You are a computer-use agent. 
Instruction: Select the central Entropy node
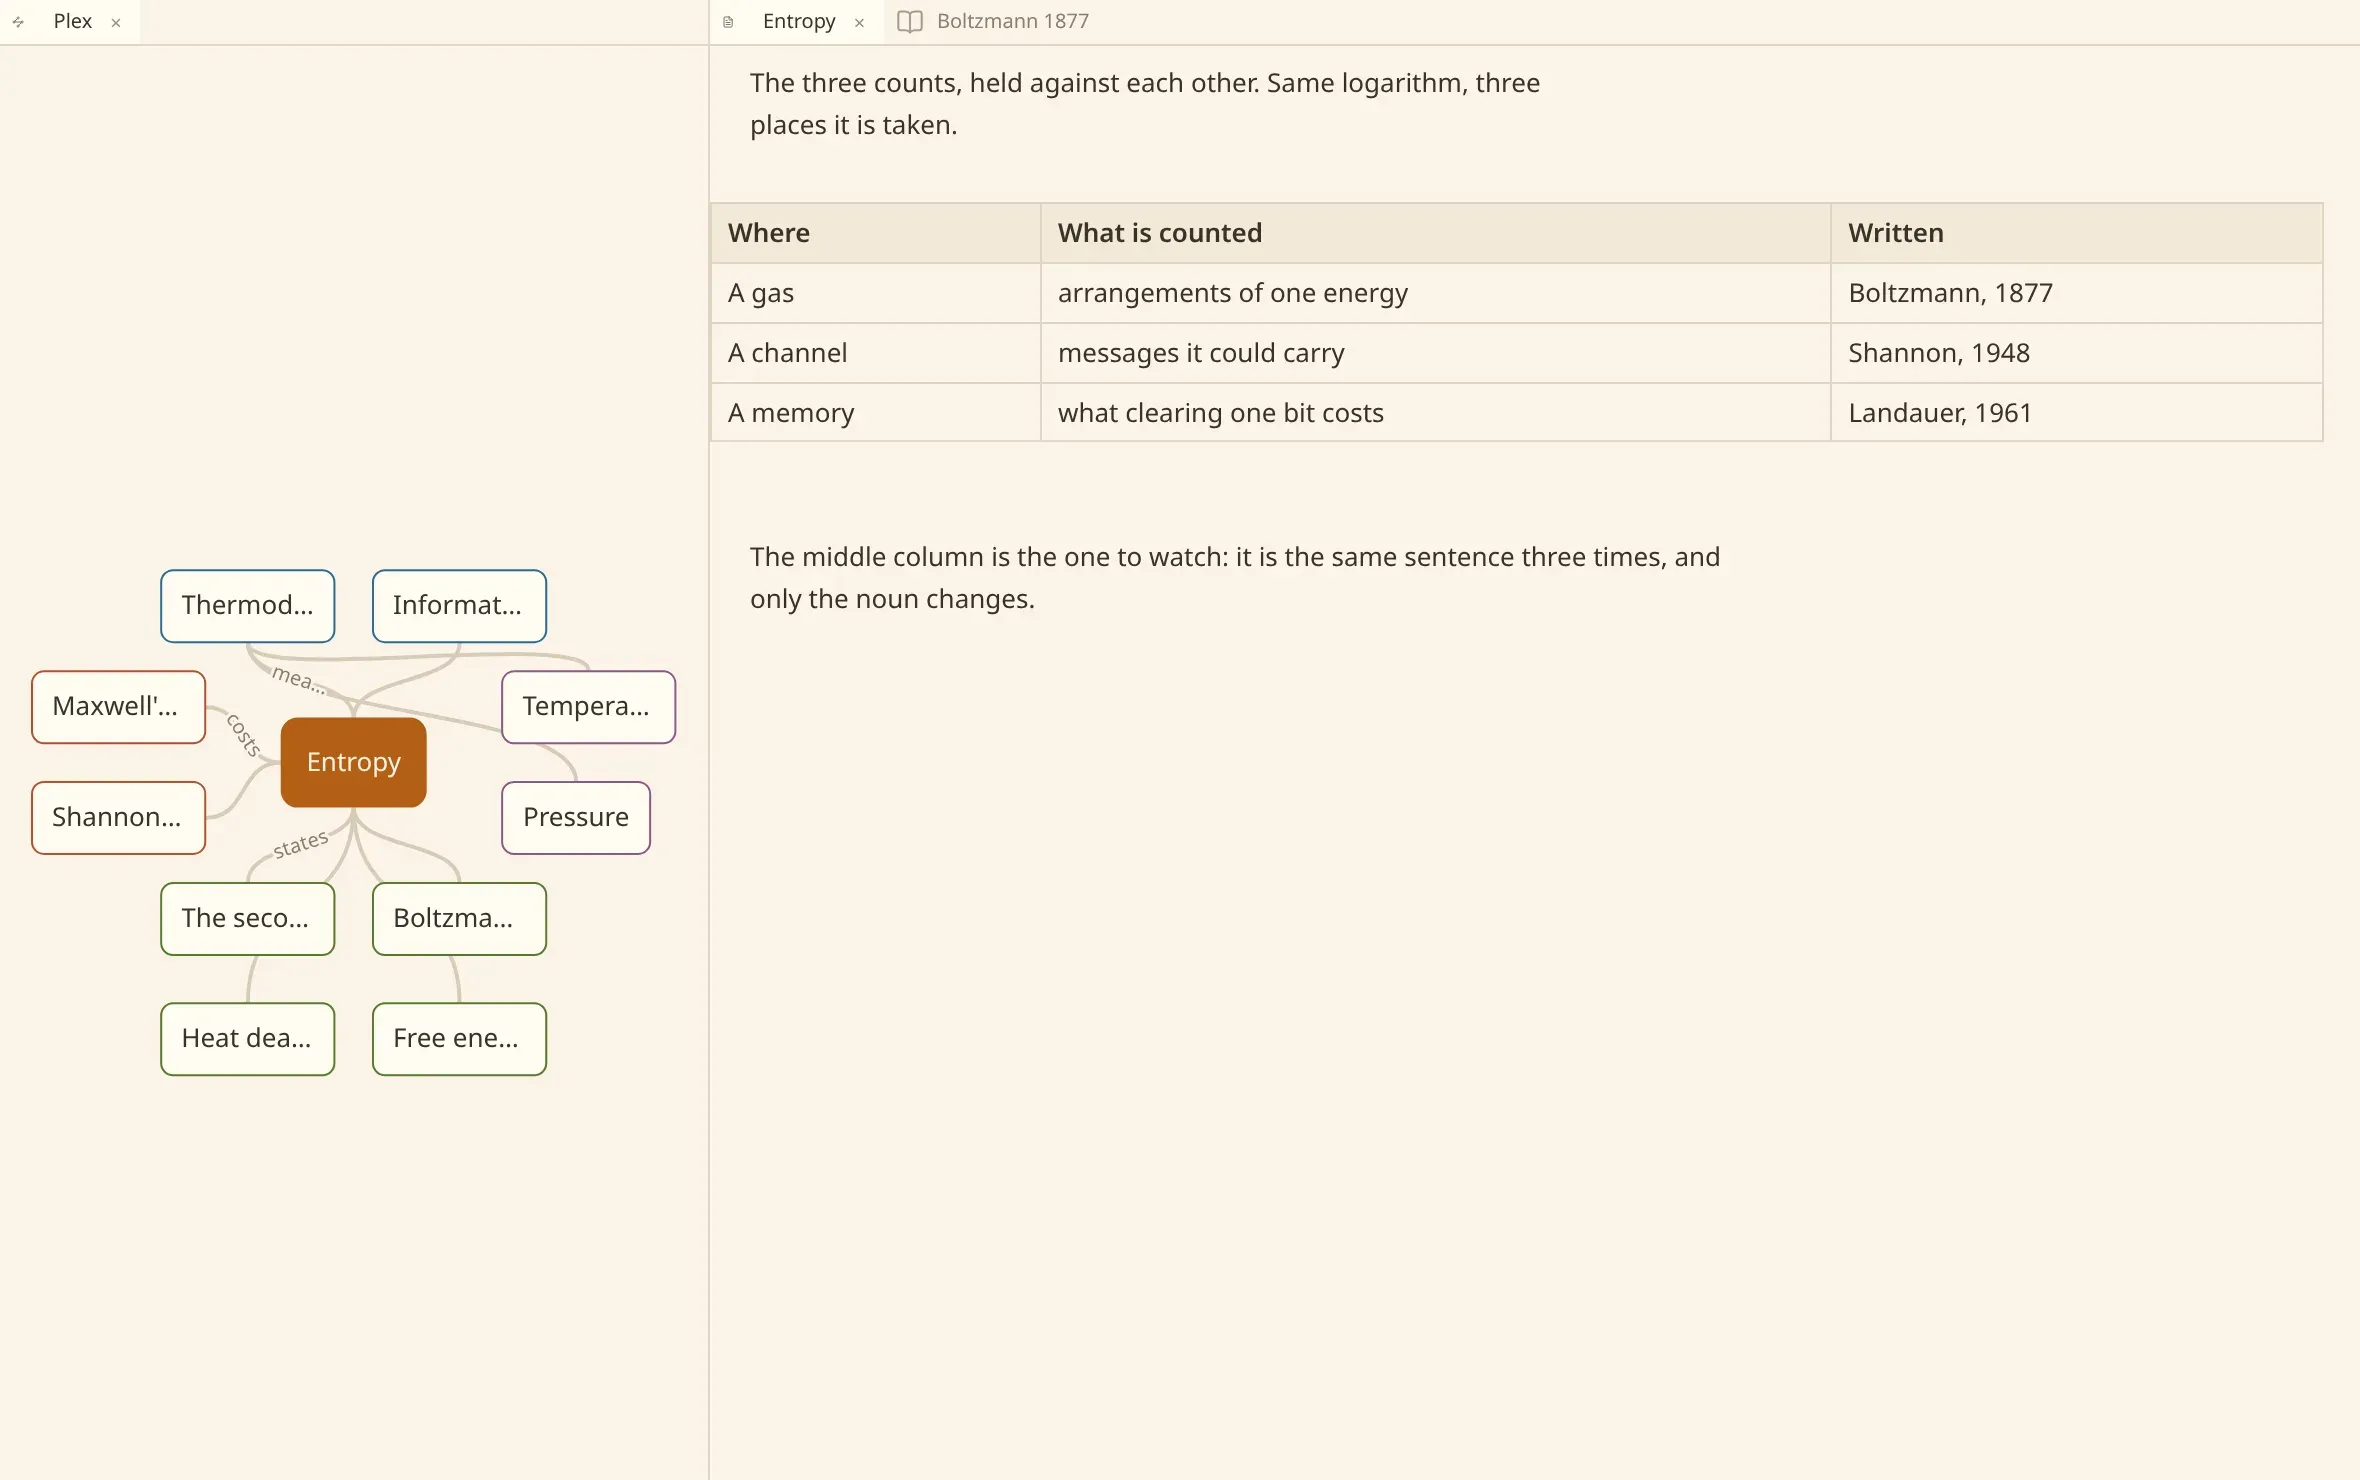click(x=354, y=762)
